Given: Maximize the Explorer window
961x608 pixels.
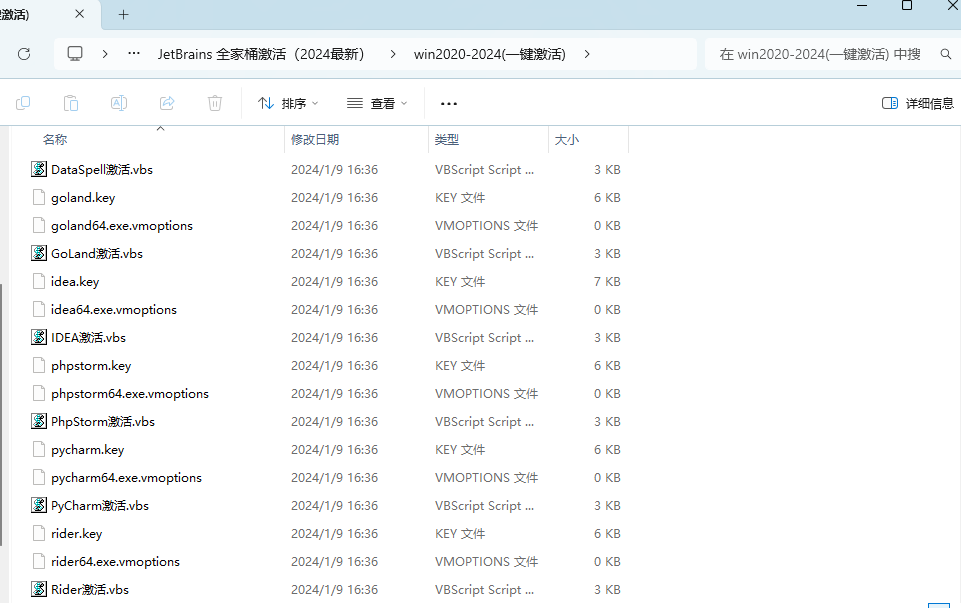Looking at the screenshot, I should pyautogui.click(x=907, y=6).
